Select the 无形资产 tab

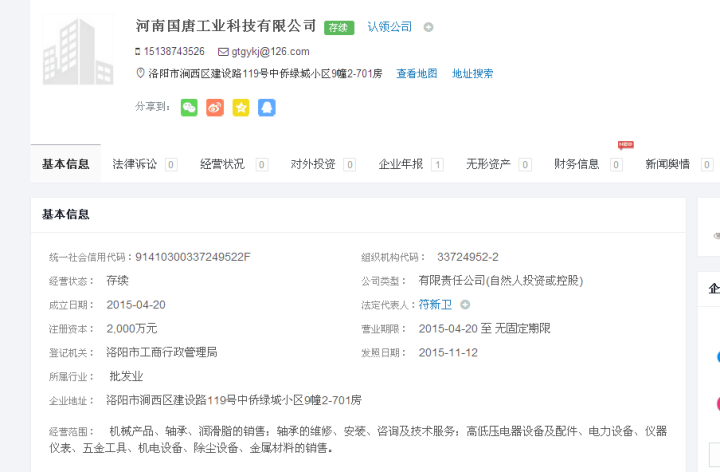point(488,164)
